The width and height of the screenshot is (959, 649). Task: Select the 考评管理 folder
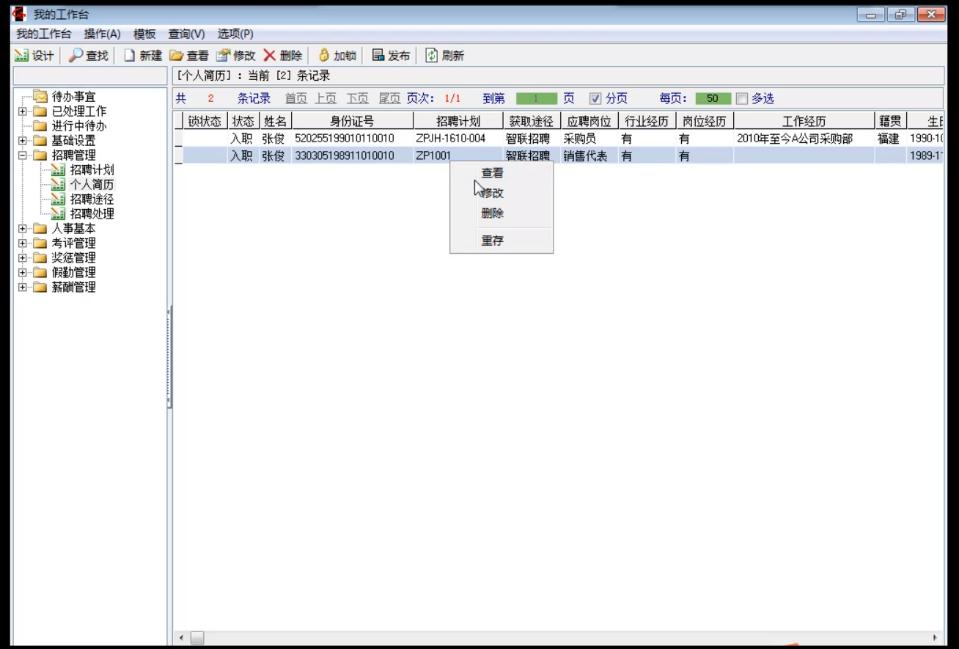(x=73, y=243)
